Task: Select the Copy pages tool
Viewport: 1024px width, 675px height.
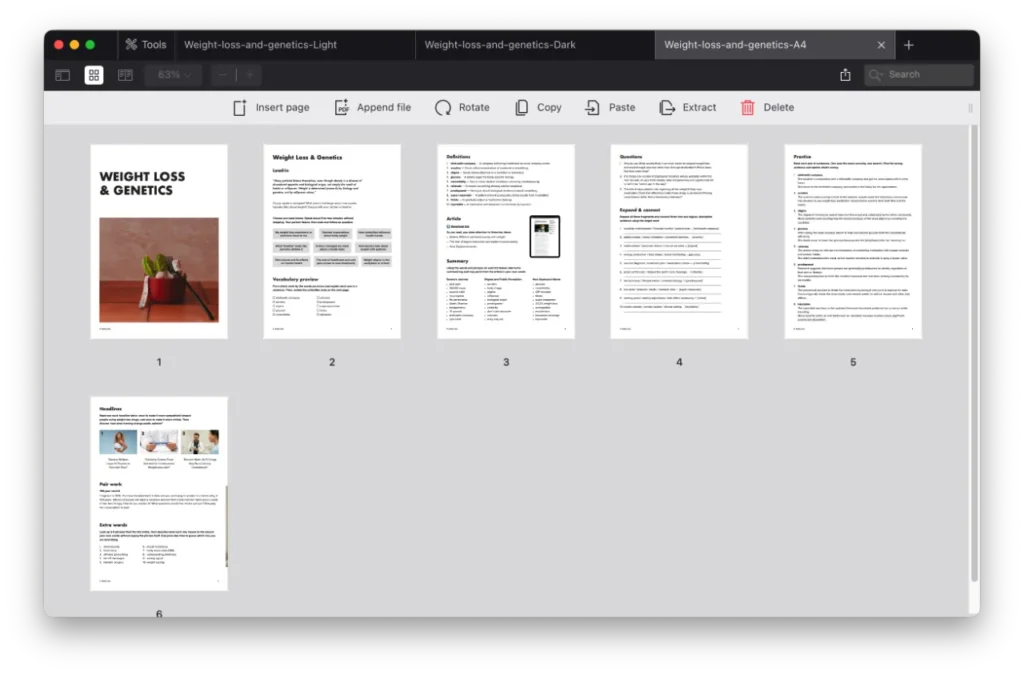Action: pos(538,107)
